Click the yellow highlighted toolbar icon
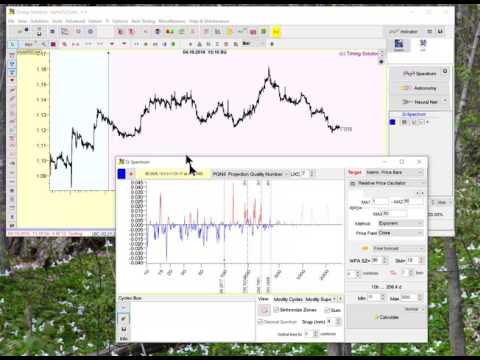 tap(276, 32)
